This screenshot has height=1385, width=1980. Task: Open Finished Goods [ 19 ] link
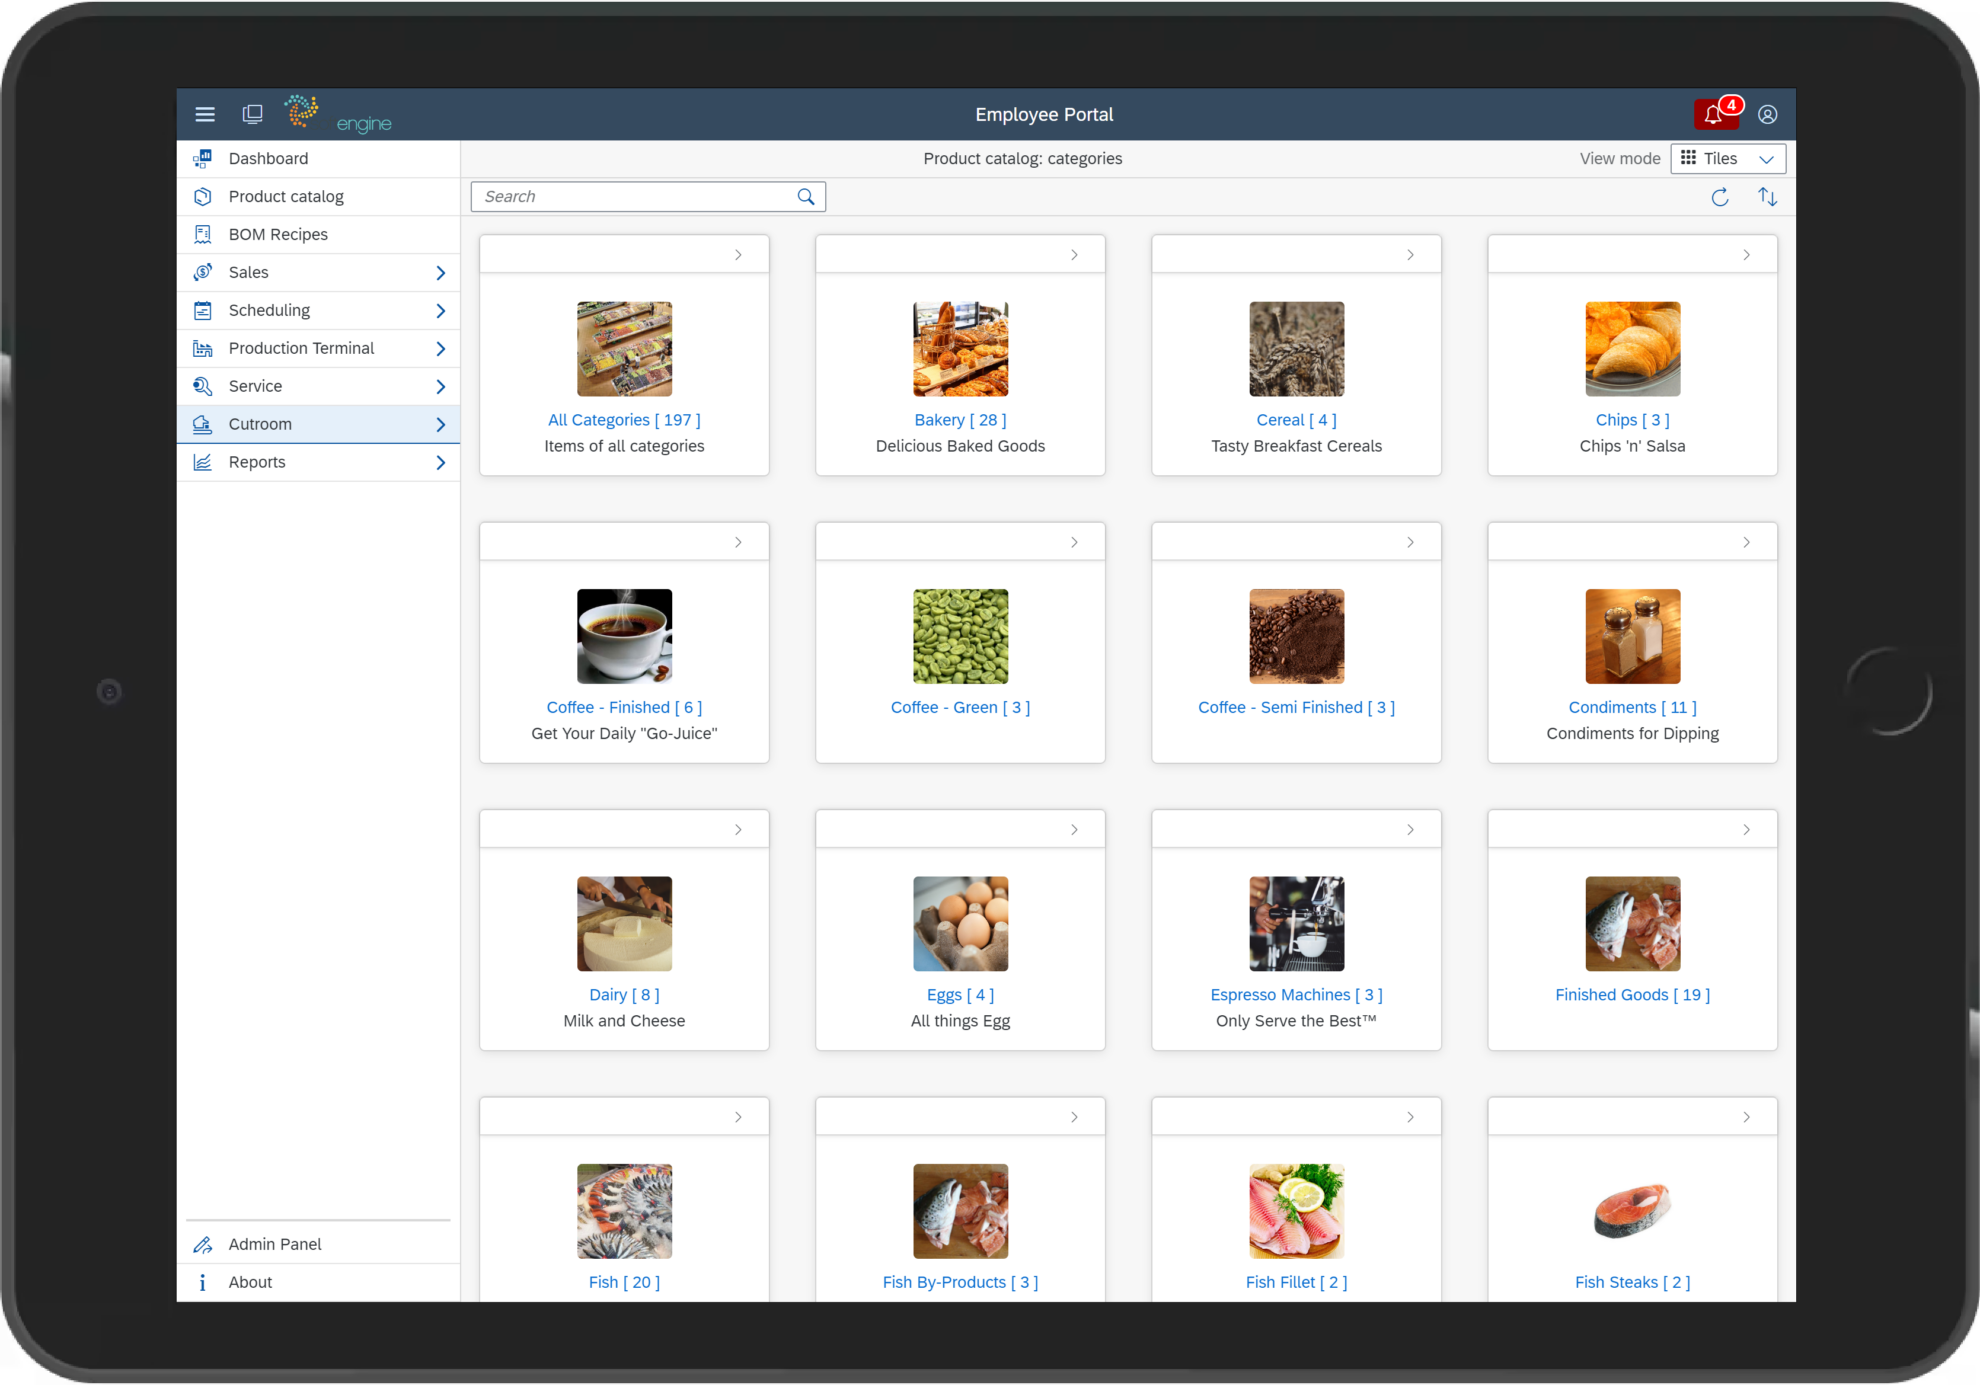pos(1632,995)
